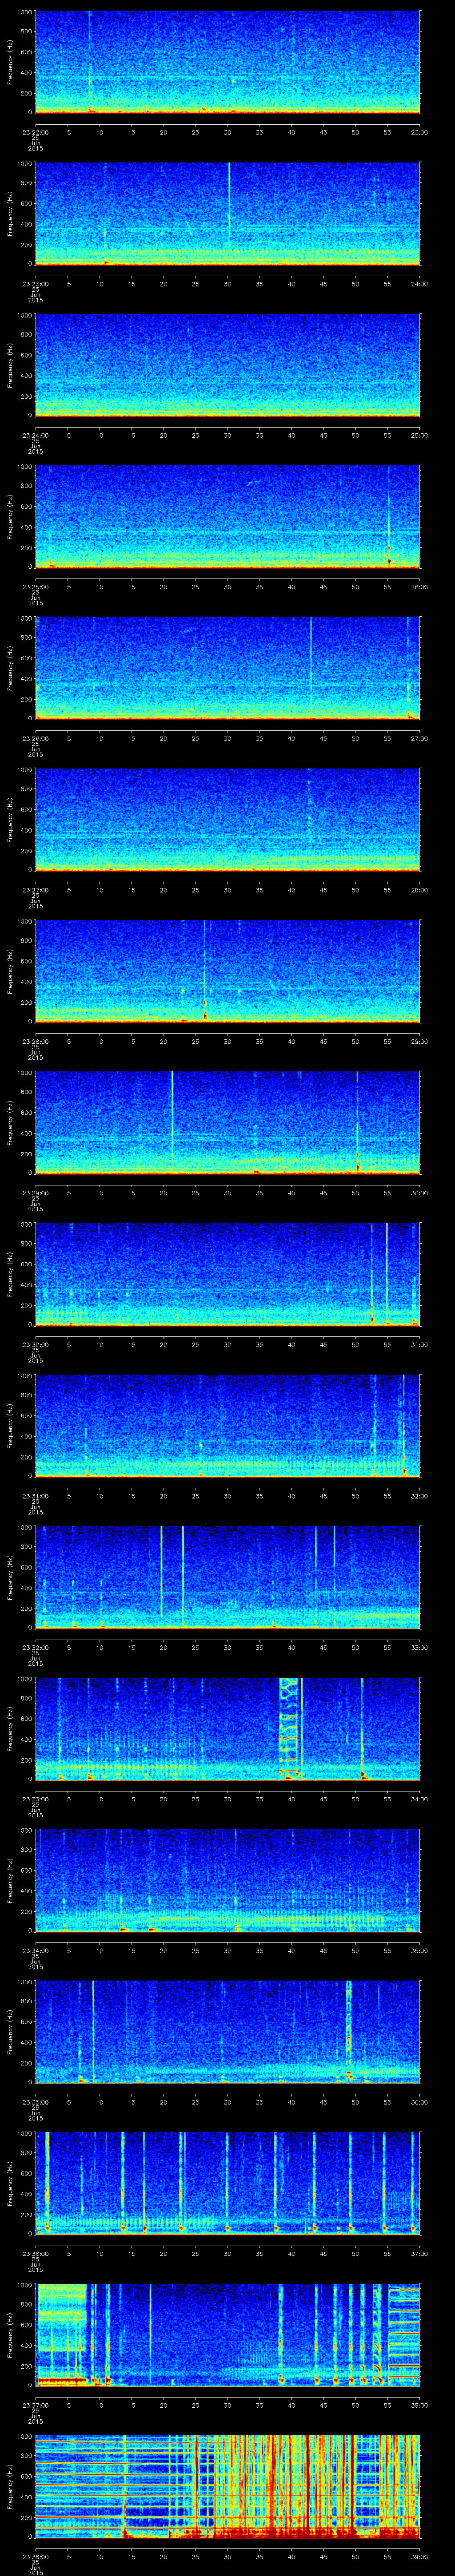Click the 30:00 end time label
The image size is (455, 2576).
[x=419, y=1192]
